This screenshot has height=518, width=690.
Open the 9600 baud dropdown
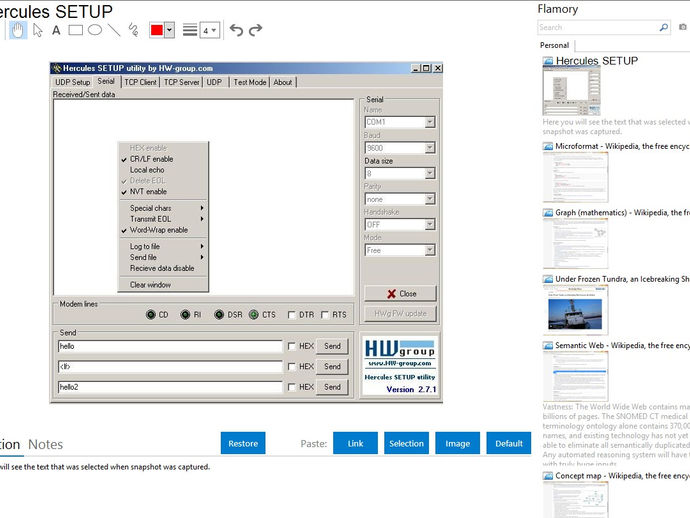tap(429, 148)
